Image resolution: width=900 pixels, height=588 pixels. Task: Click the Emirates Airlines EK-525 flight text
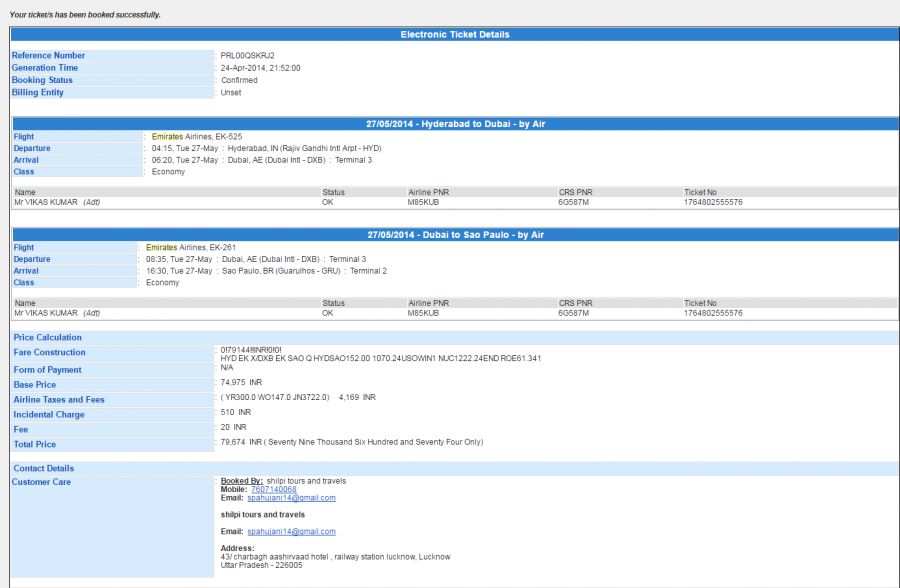[x=197, y=136]
